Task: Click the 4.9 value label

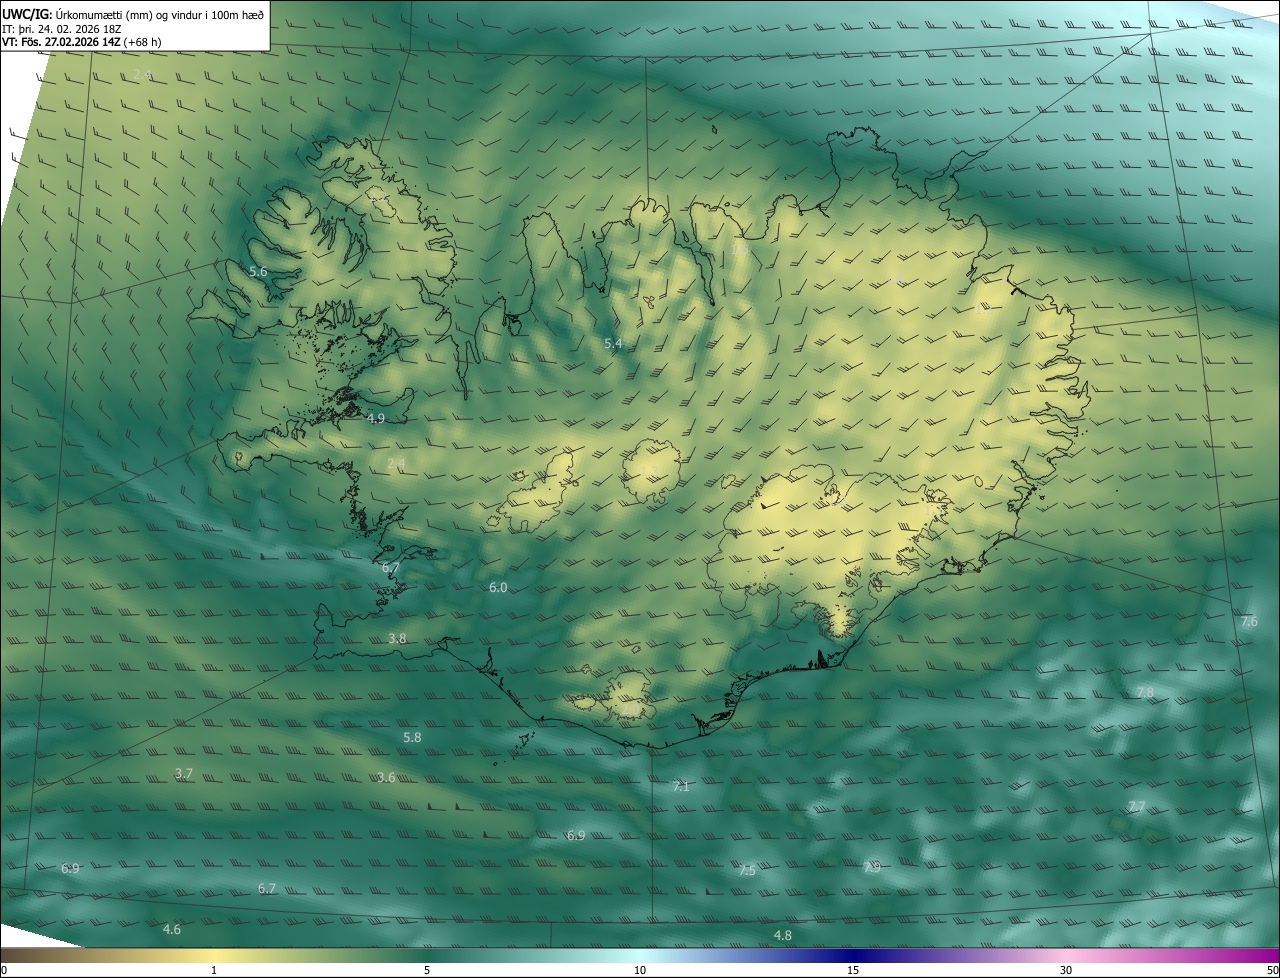Action: click(376, 419)
